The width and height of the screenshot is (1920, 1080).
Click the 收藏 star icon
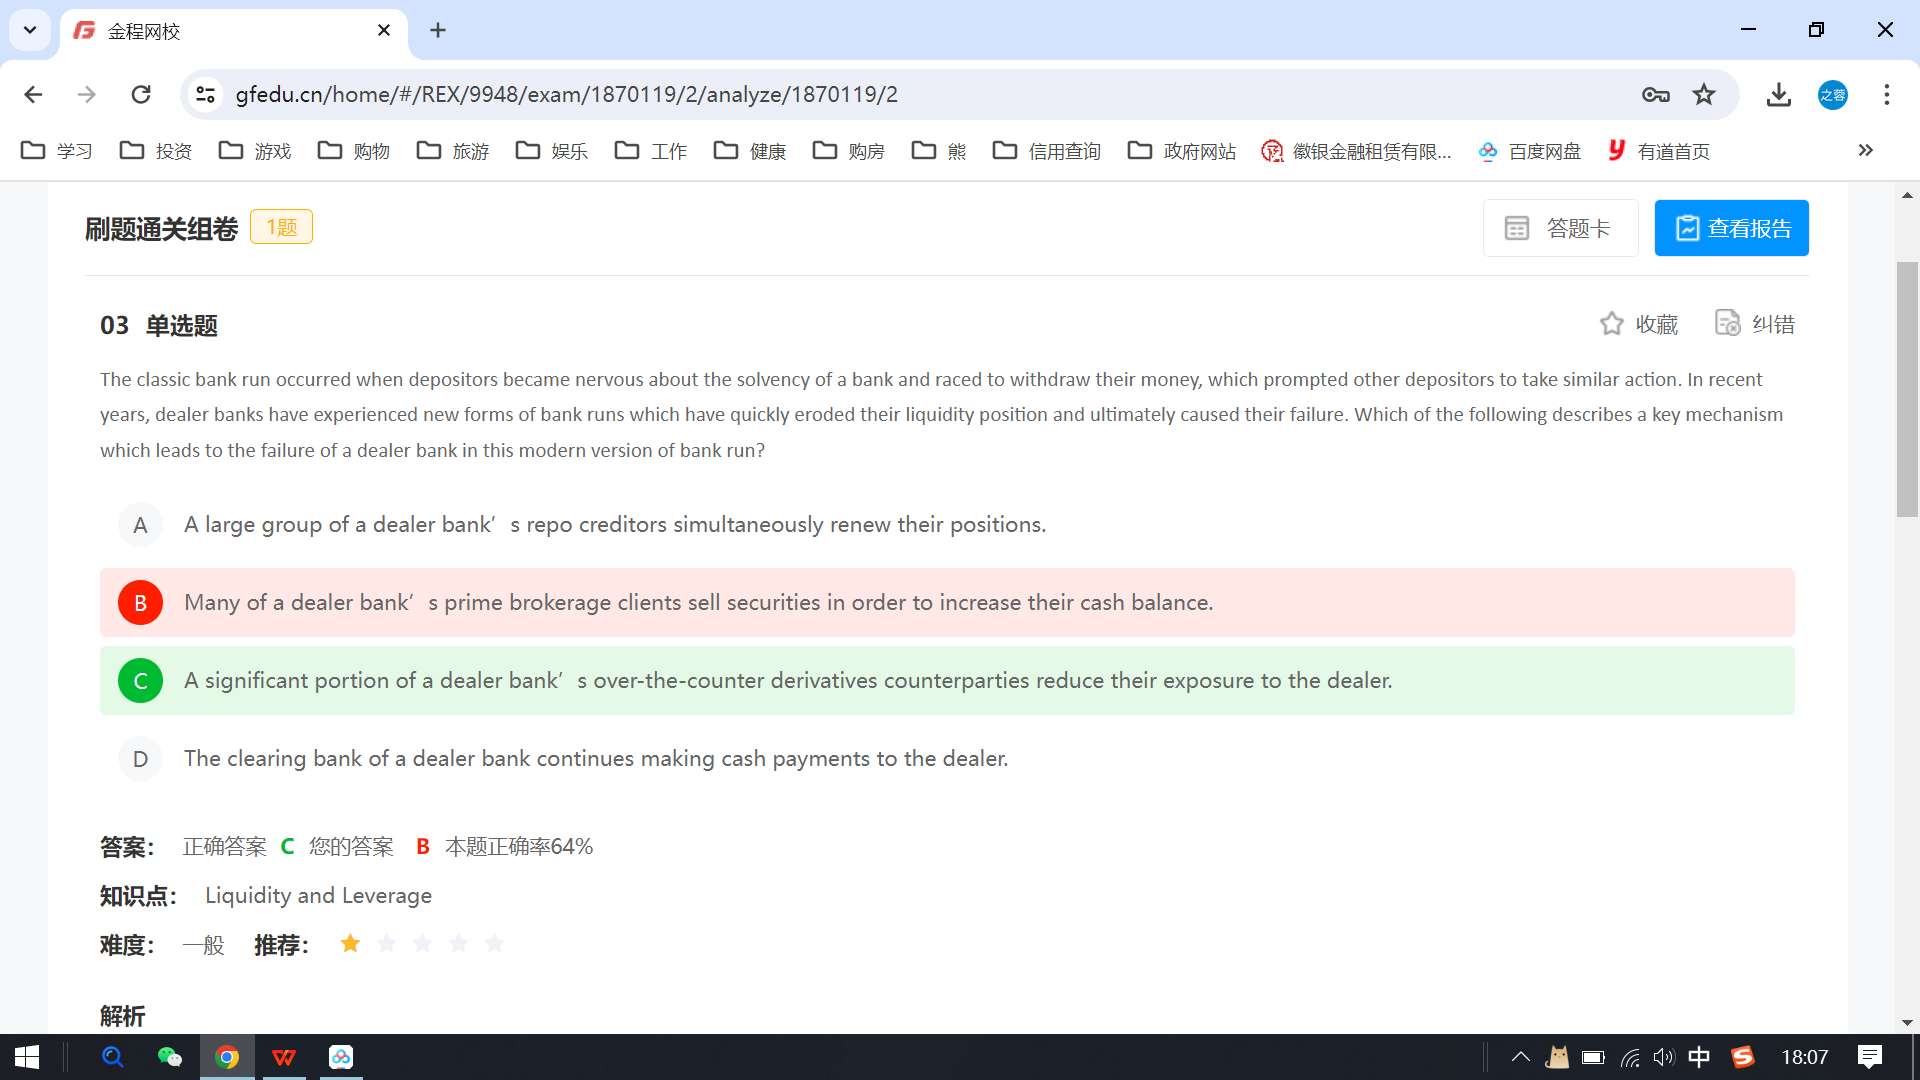(1611, 324)
